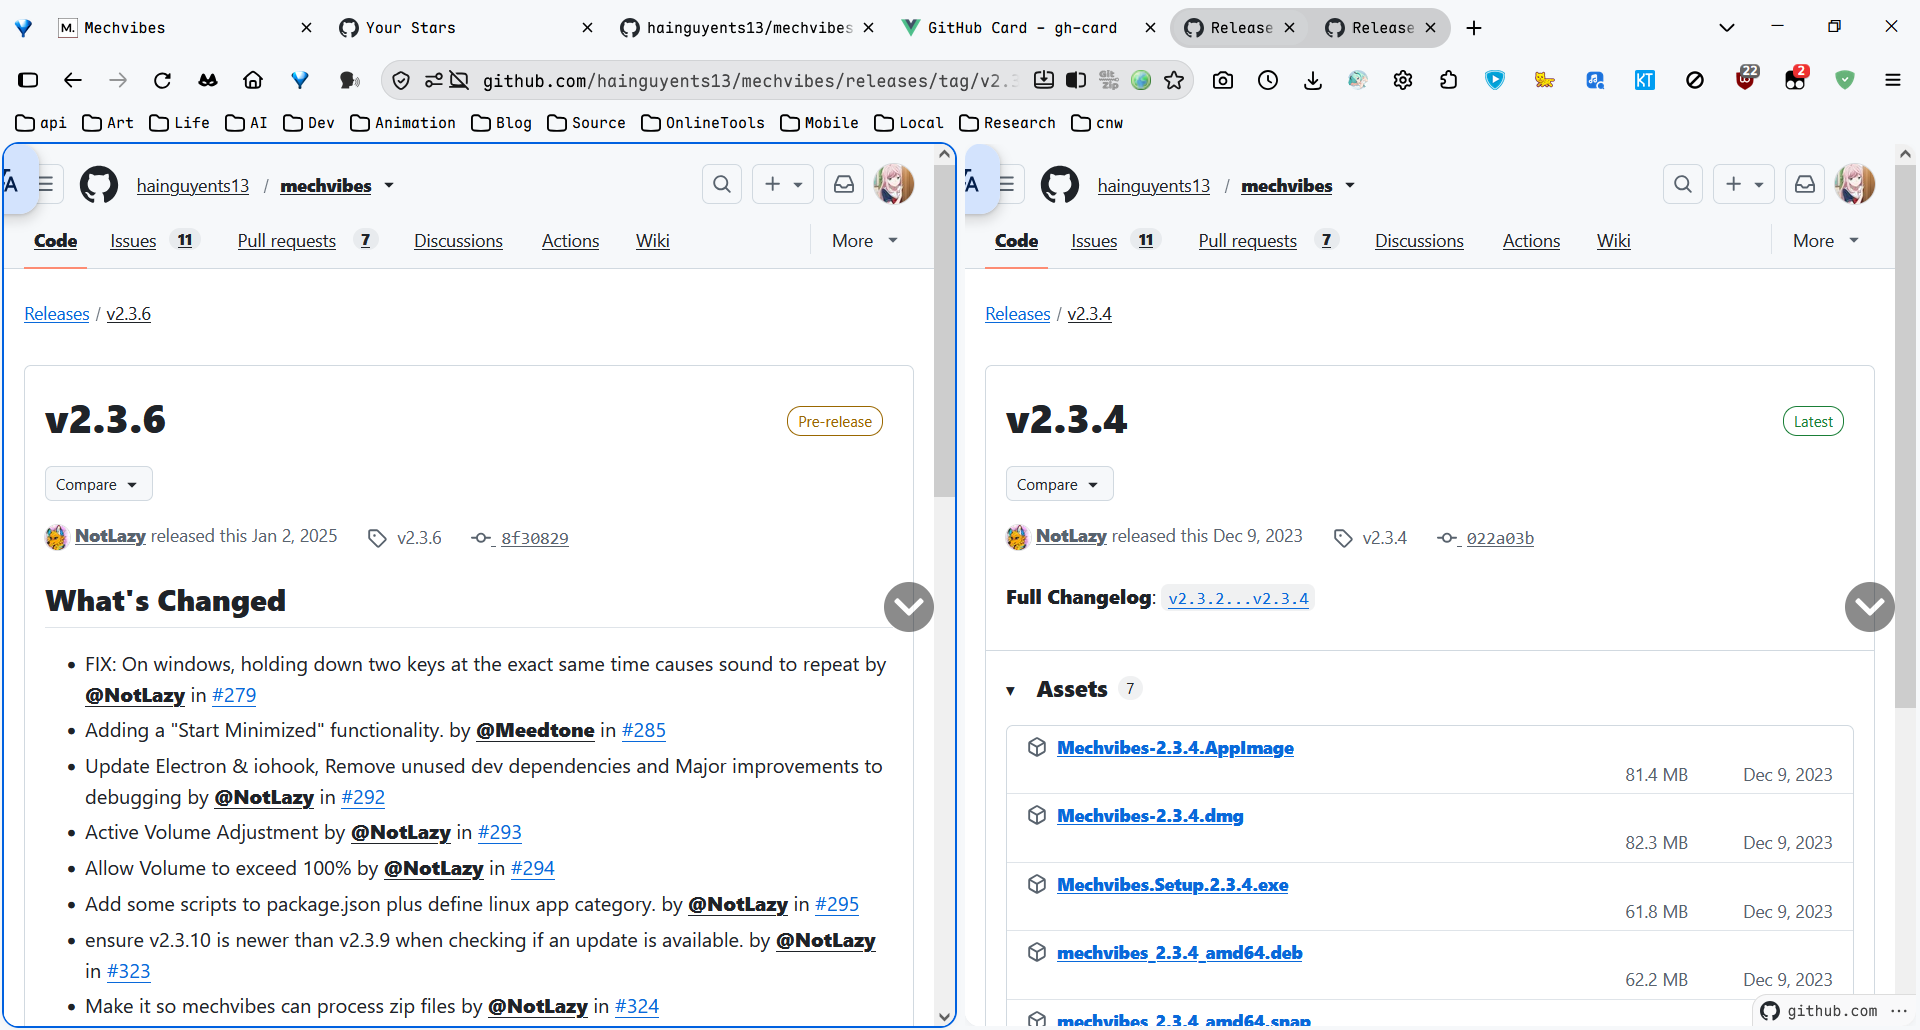Click the left pane scroll-down circle button
The image size is (1920, 1030).
[909, 607]
